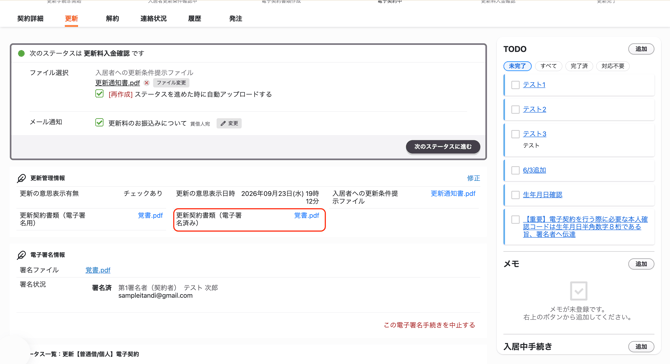Open the テスト2 TODO link
670x364 pixels.
click(x=535, y=110)
